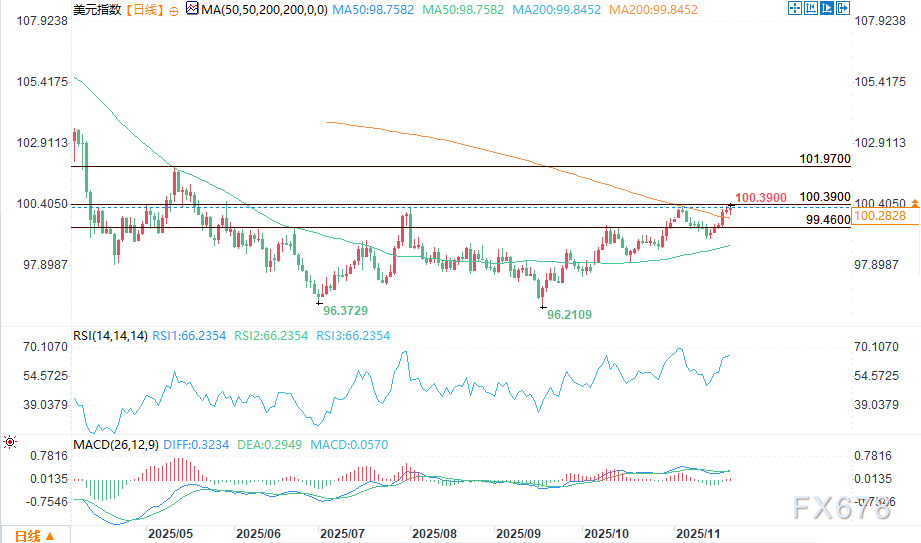Click the red sun icon beside MACD
This screenshot has width=921, height=543.
(10, 440)
